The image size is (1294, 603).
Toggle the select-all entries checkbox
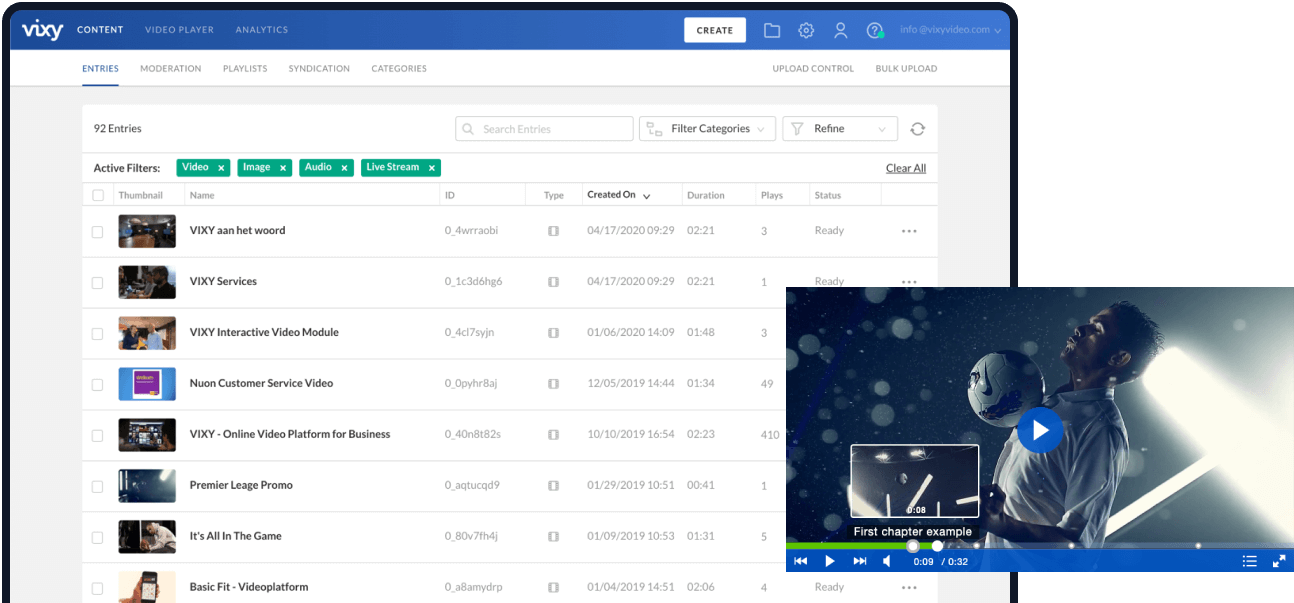(x=98, y=196)
